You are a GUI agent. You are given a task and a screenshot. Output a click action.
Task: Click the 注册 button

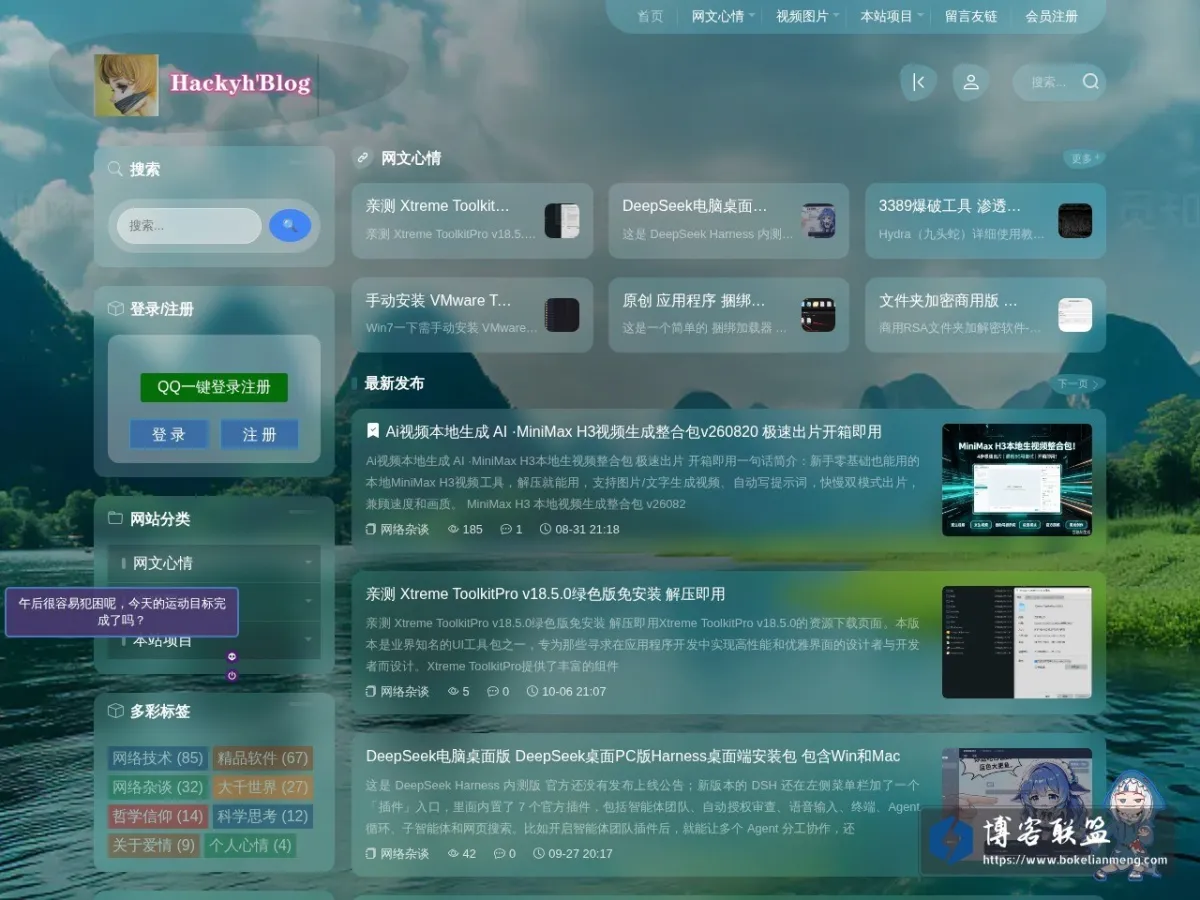pos(259,434)
